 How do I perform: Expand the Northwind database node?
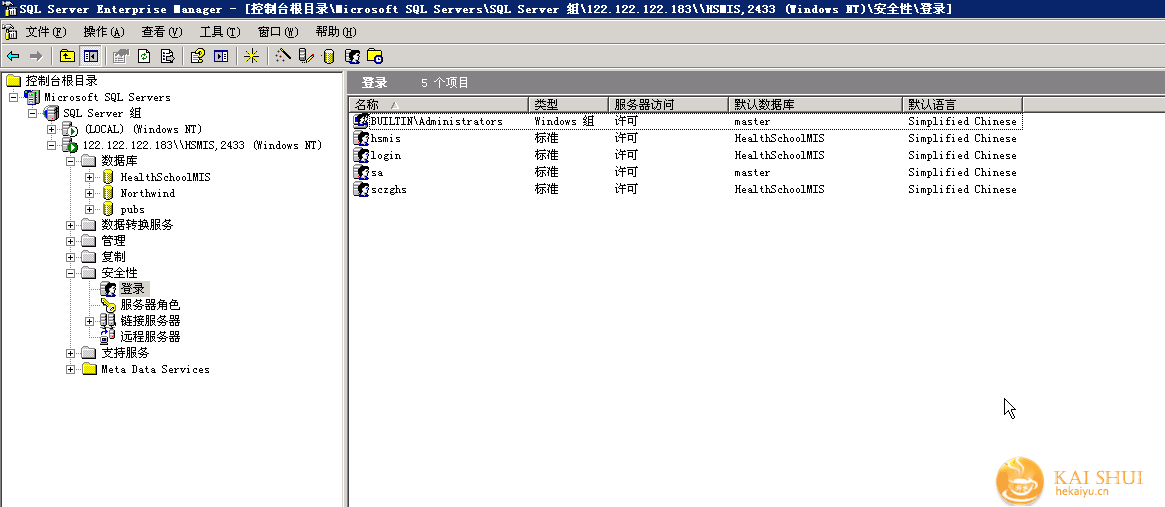pos(90,193)
